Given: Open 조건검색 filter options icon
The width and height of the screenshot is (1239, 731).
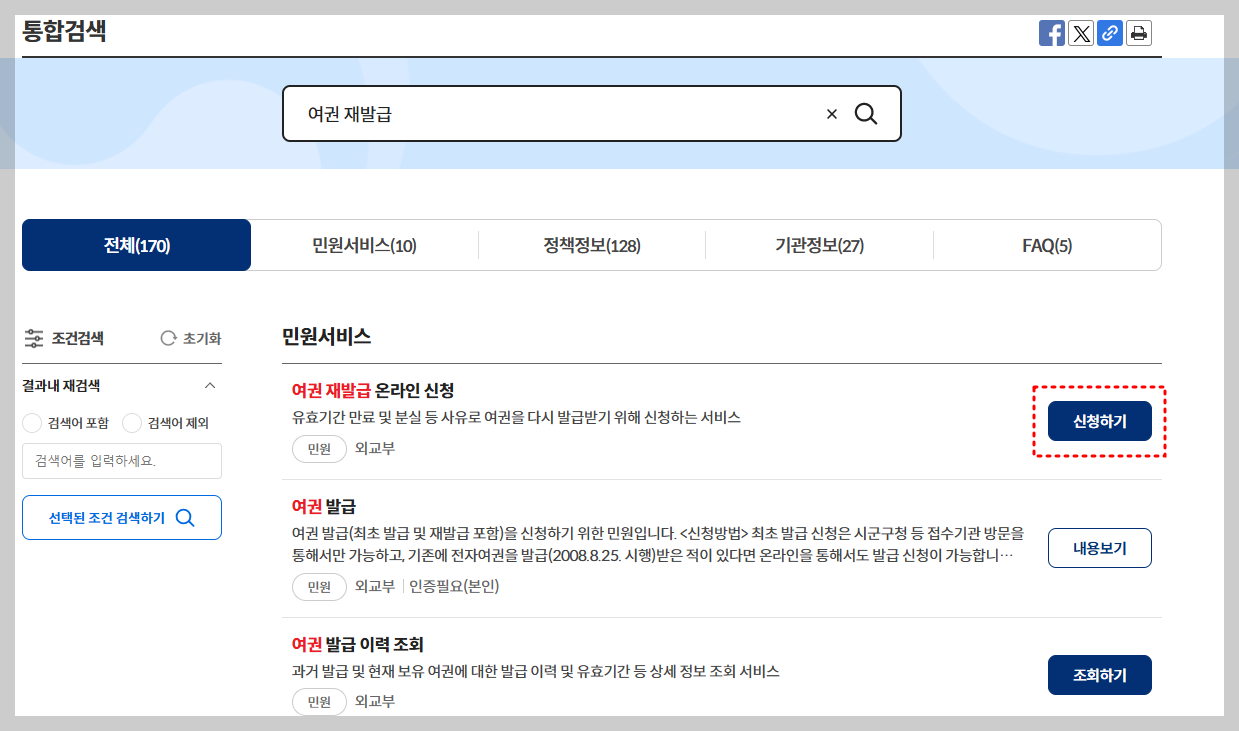Looking at the screenshot, I should tap(34, 338).
